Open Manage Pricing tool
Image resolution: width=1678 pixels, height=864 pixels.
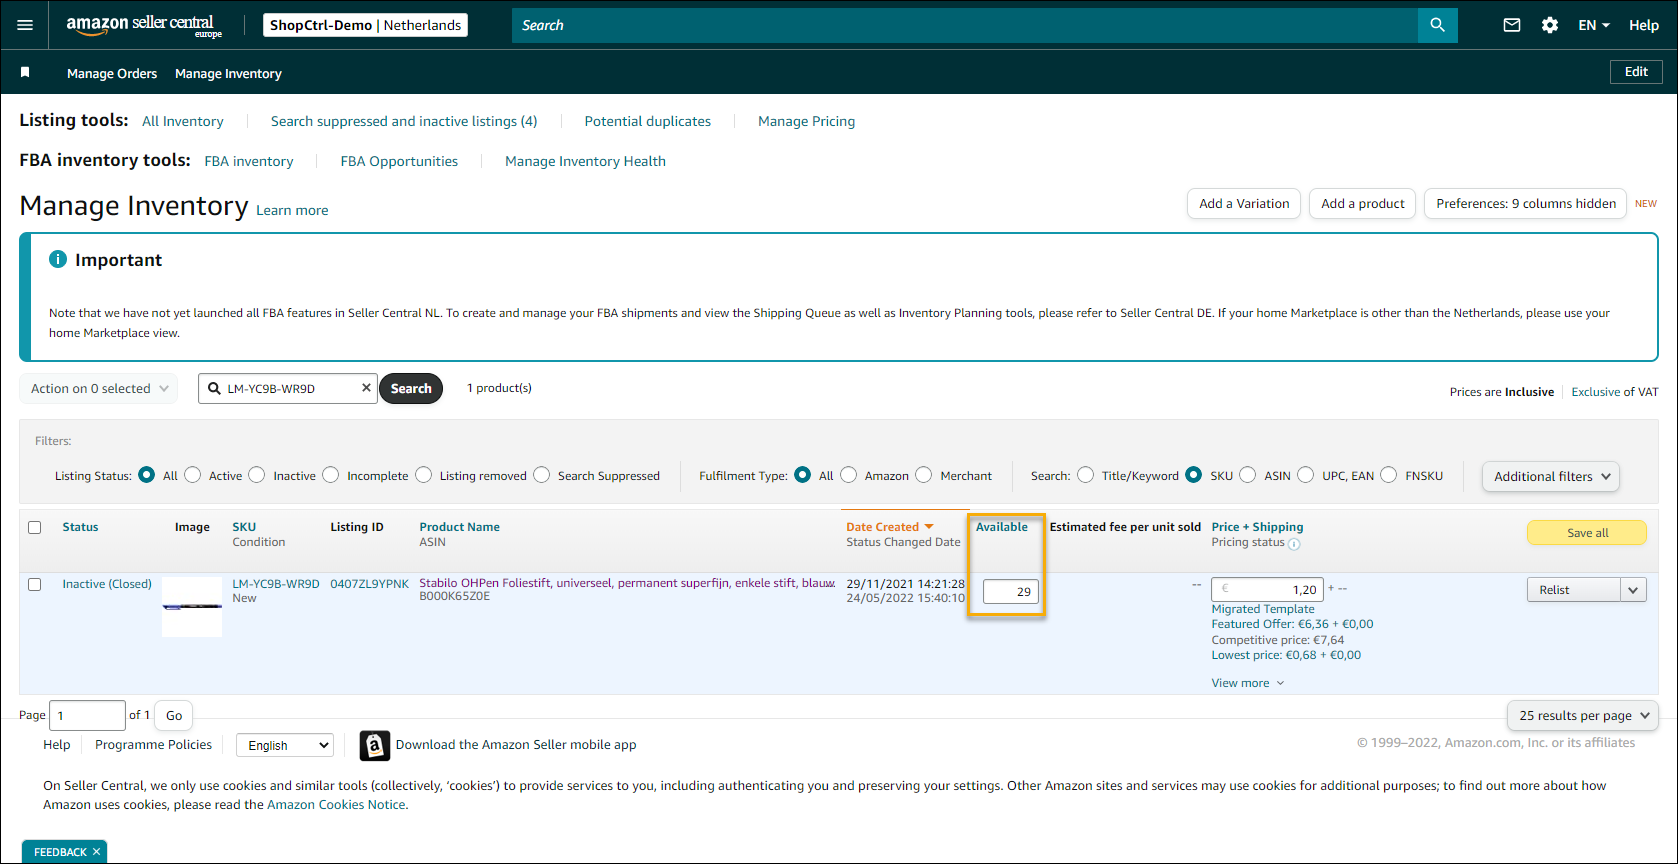pyautogui.click(x=807, y=121)
